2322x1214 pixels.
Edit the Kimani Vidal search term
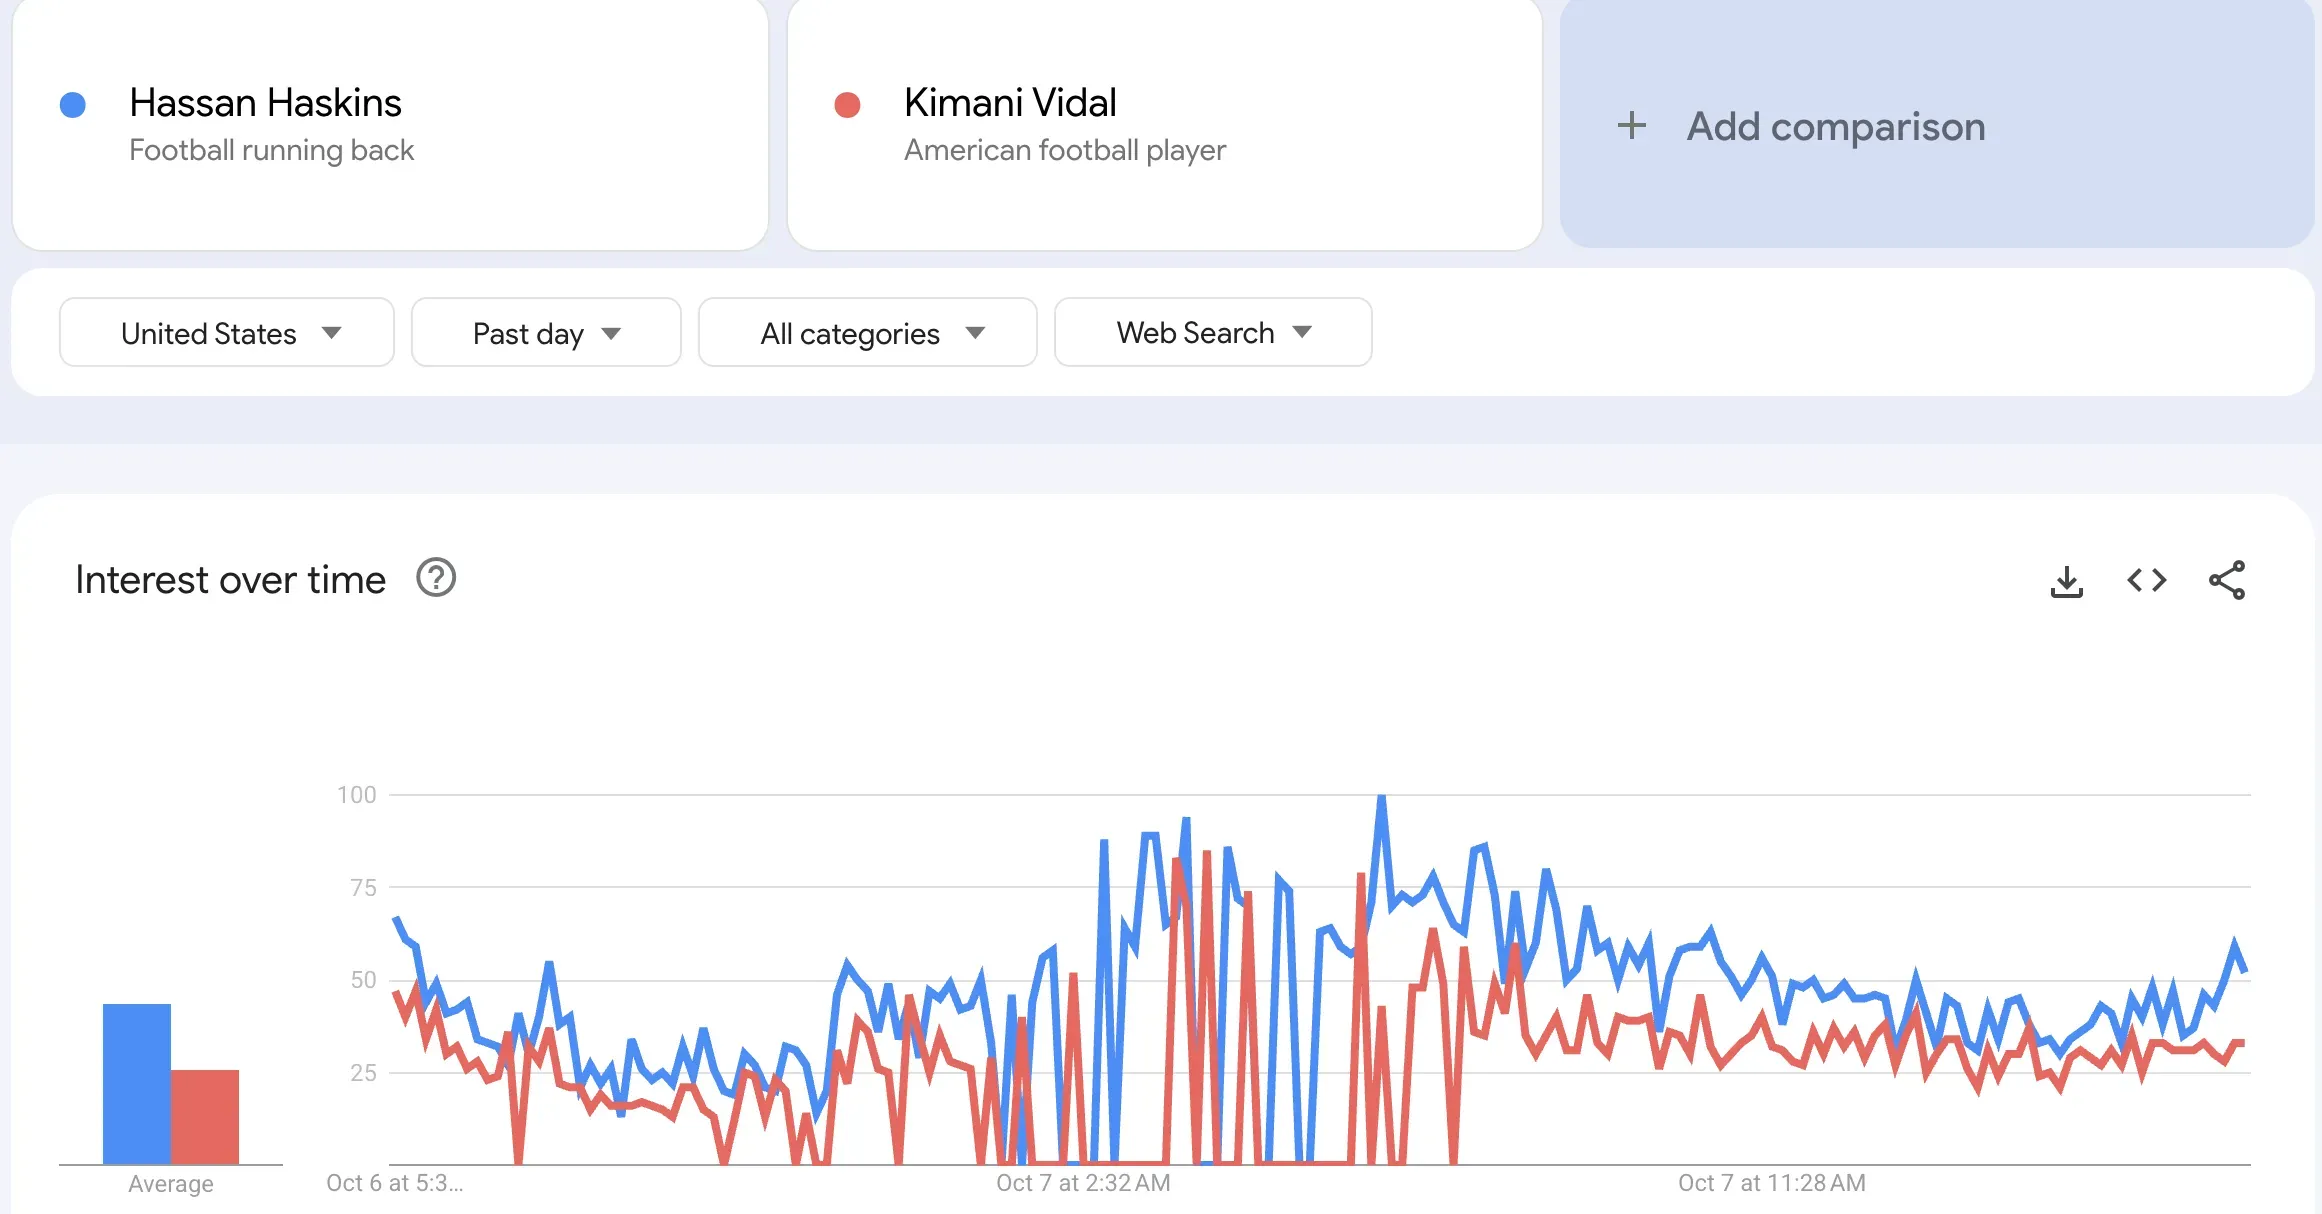point(1010,103)
